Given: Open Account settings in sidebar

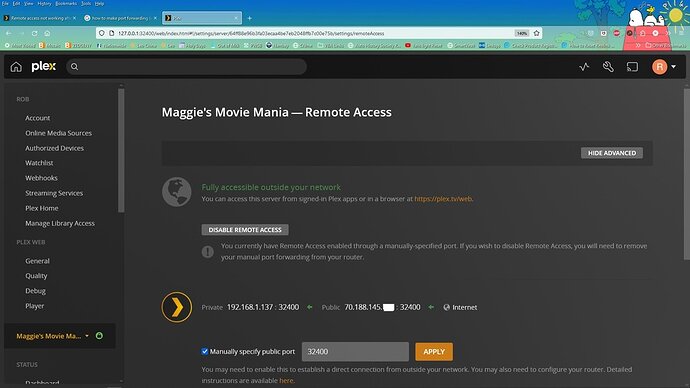Looking at the screenshot, I should click(37, 118).
